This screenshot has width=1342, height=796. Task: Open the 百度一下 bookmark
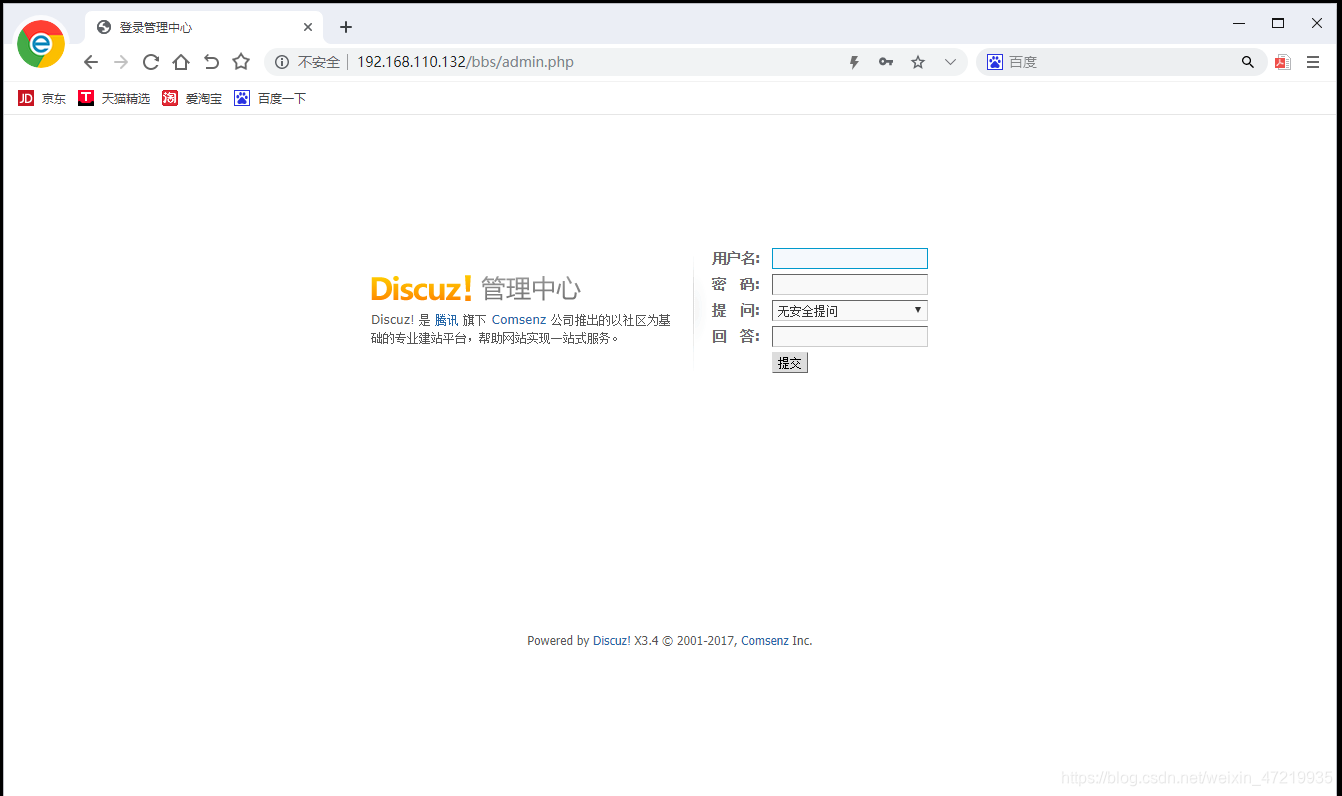pos(270,98)
